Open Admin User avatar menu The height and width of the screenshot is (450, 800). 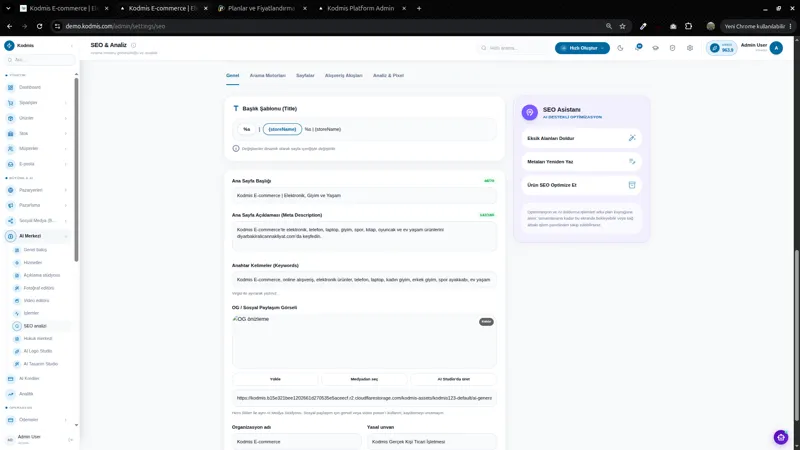click(x=776, y=48)
